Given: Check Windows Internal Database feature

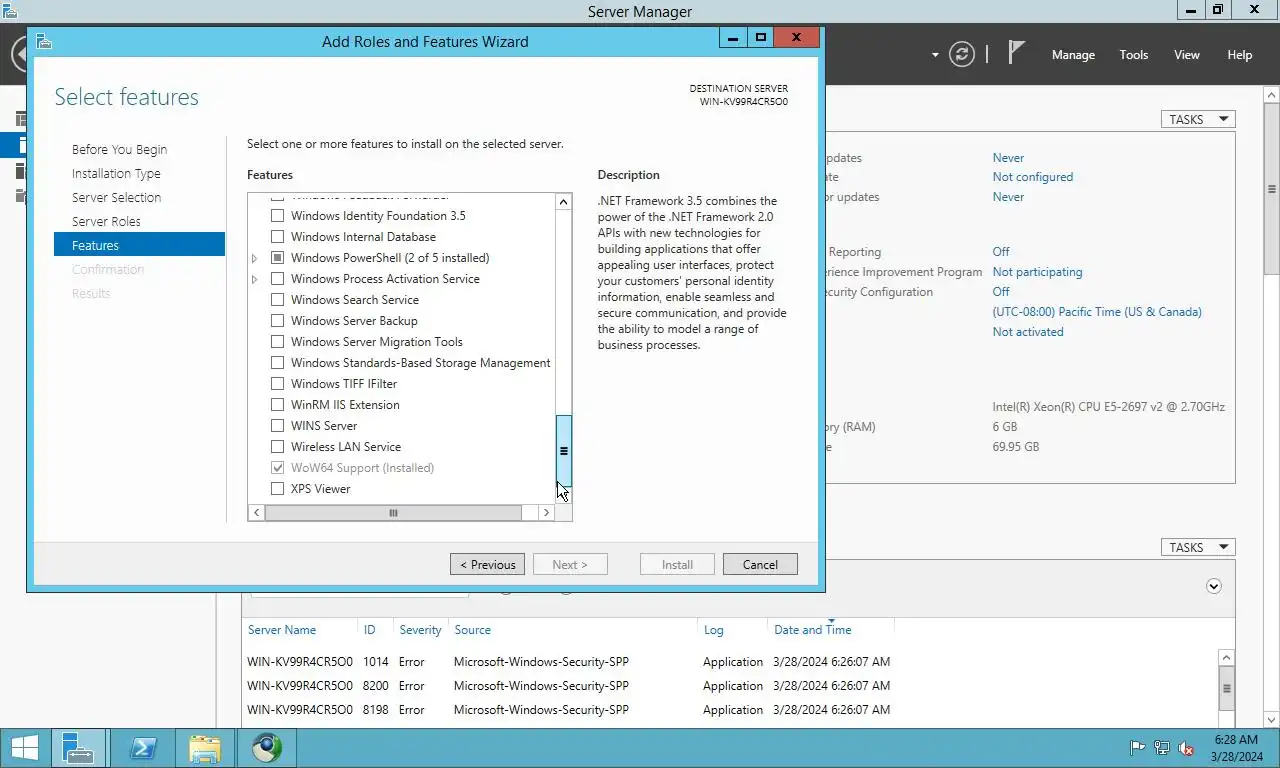Looking at the screenshot, I should pyautogui.click(x=278, y=237).
